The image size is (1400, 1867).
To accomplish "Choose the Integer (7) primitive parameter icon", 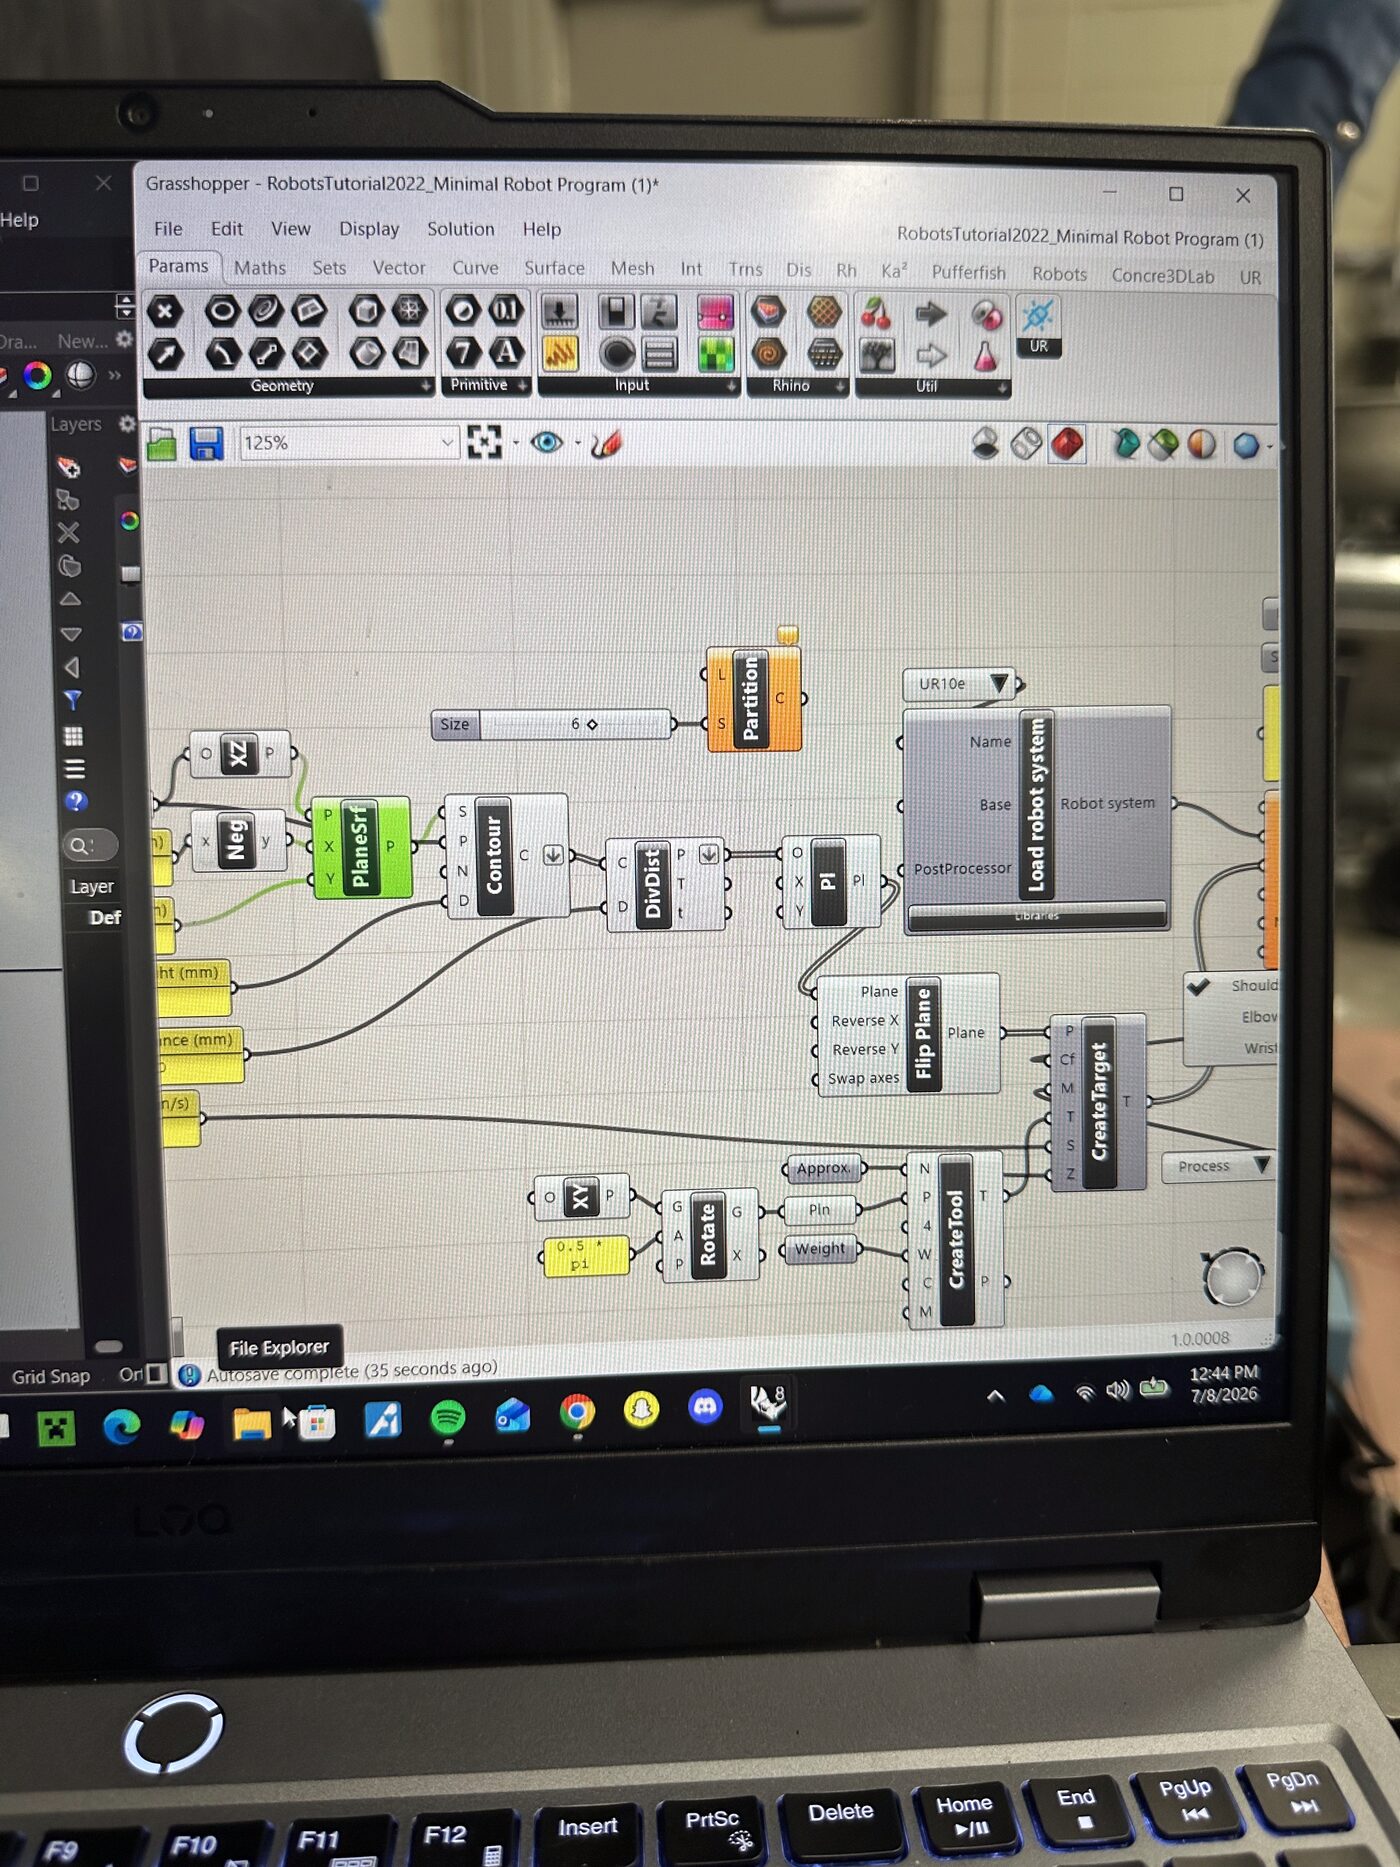I will coord(462,352).
